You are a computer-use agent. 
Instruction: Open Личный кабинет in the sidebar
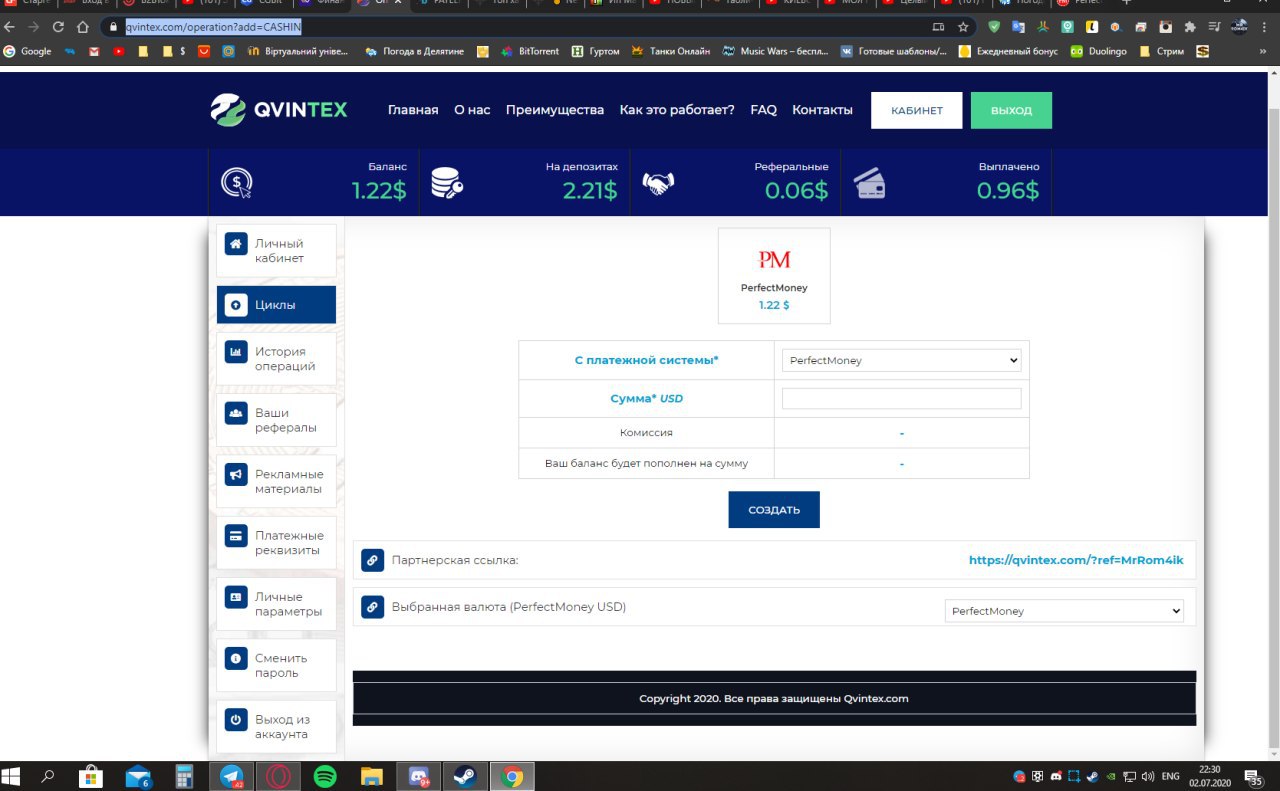[277, 251]
